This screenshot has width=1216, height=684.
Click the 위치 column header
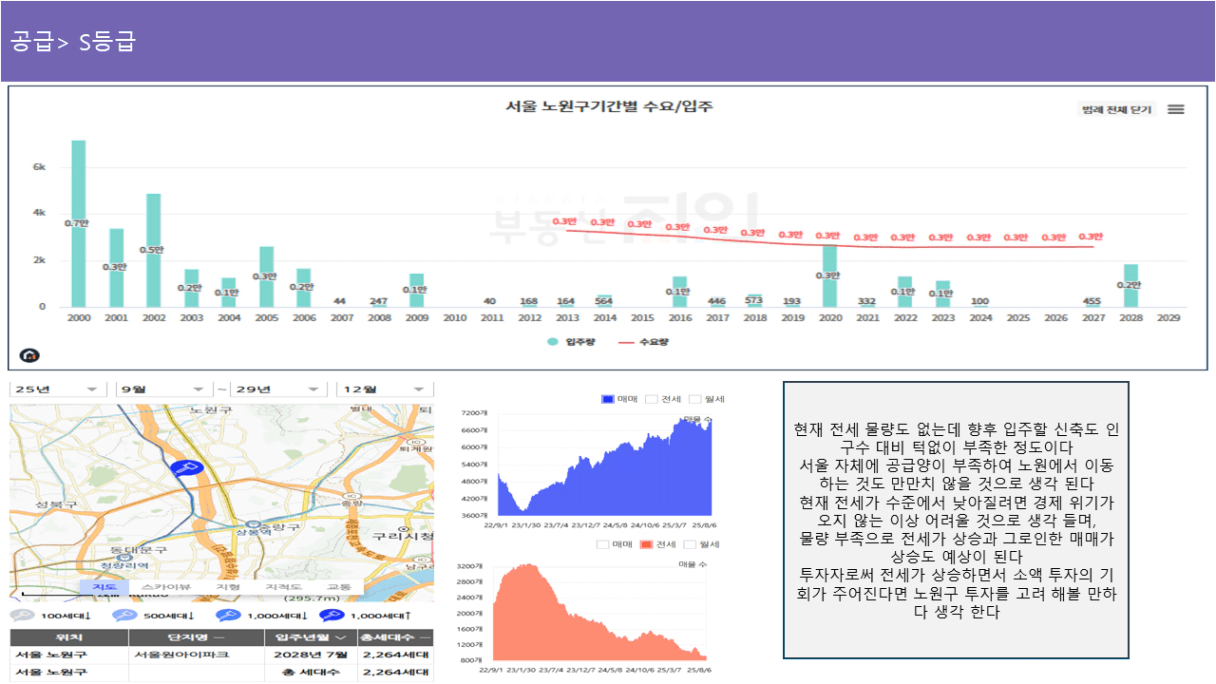pos(69,637)
